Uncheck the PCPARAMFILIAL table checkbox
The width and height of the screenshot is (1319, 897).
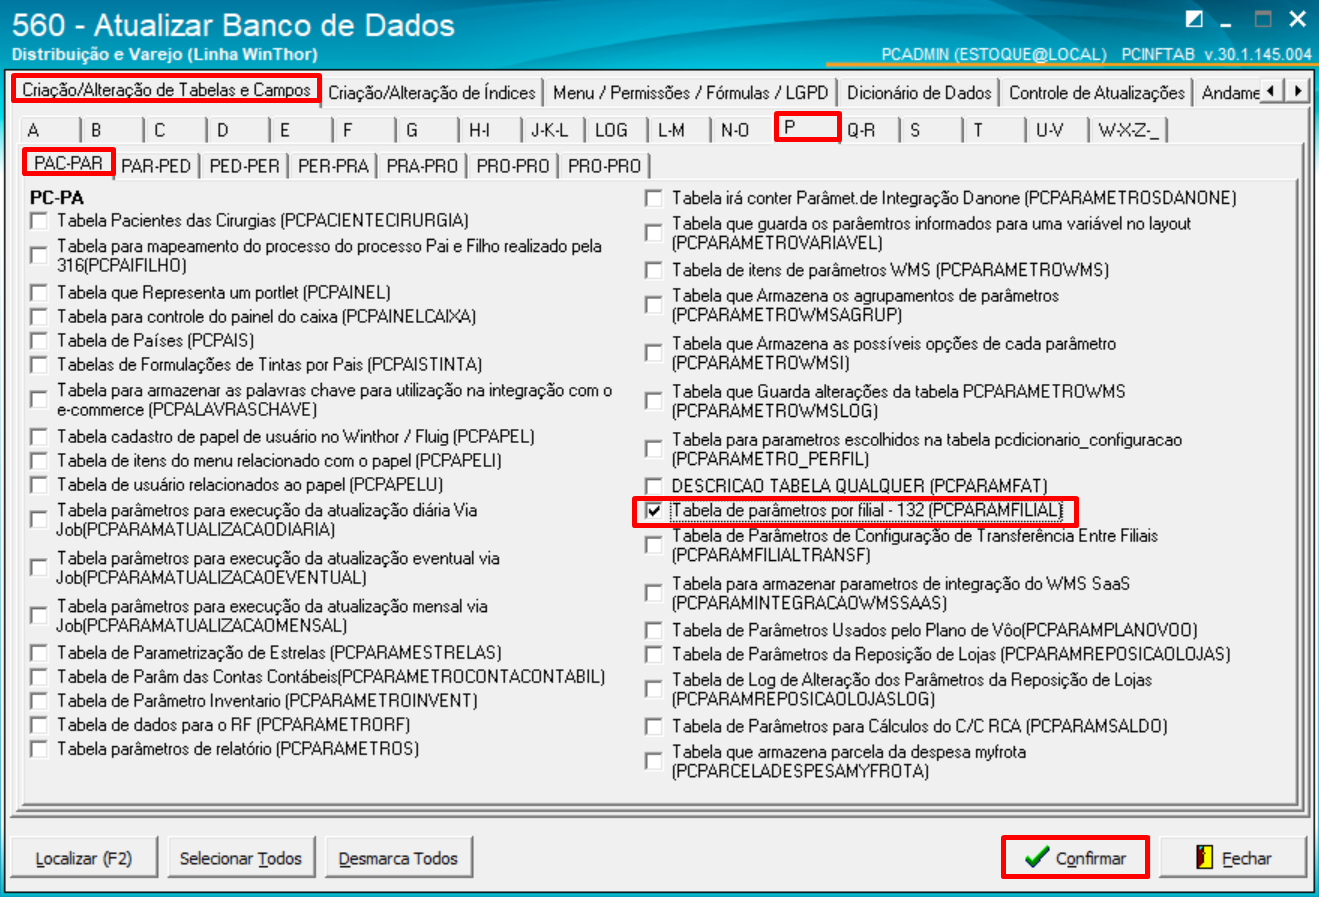653,510
